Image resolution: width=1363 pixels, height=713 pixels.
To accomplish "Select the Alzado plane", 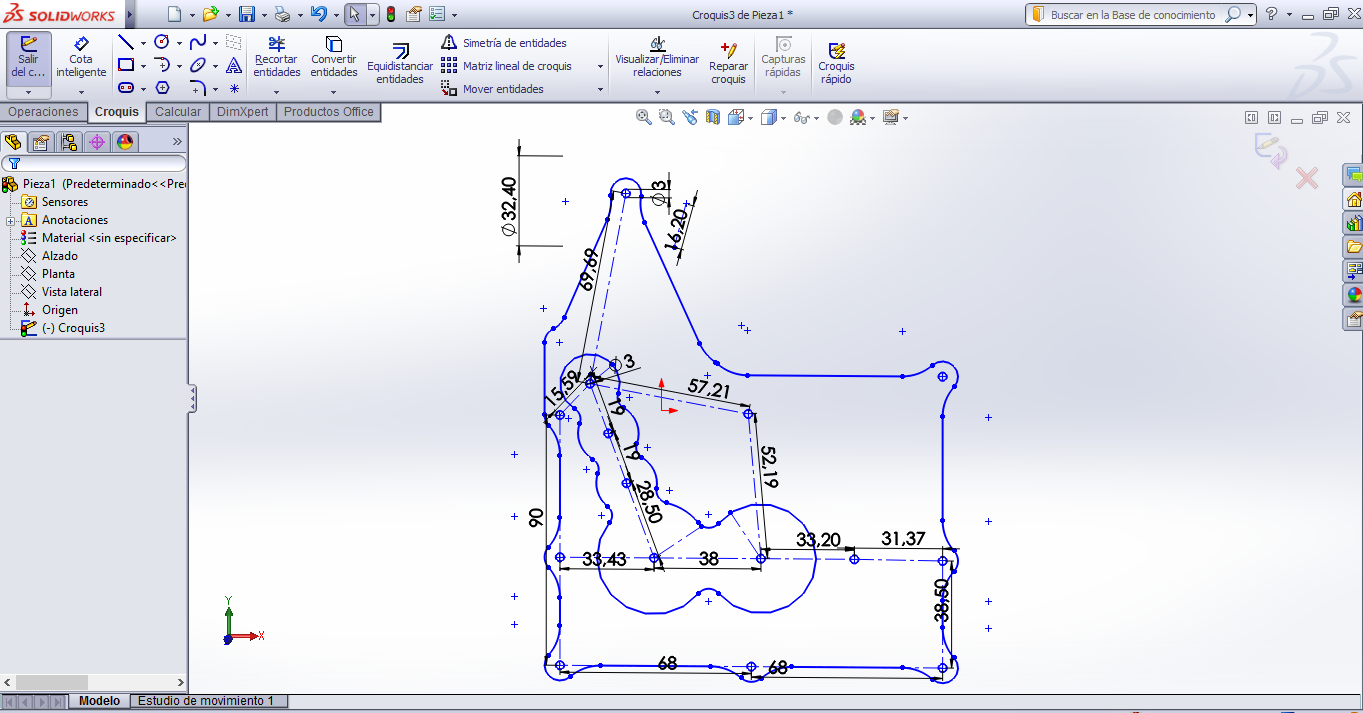I will pyautogui.click(x=50, y=256).
